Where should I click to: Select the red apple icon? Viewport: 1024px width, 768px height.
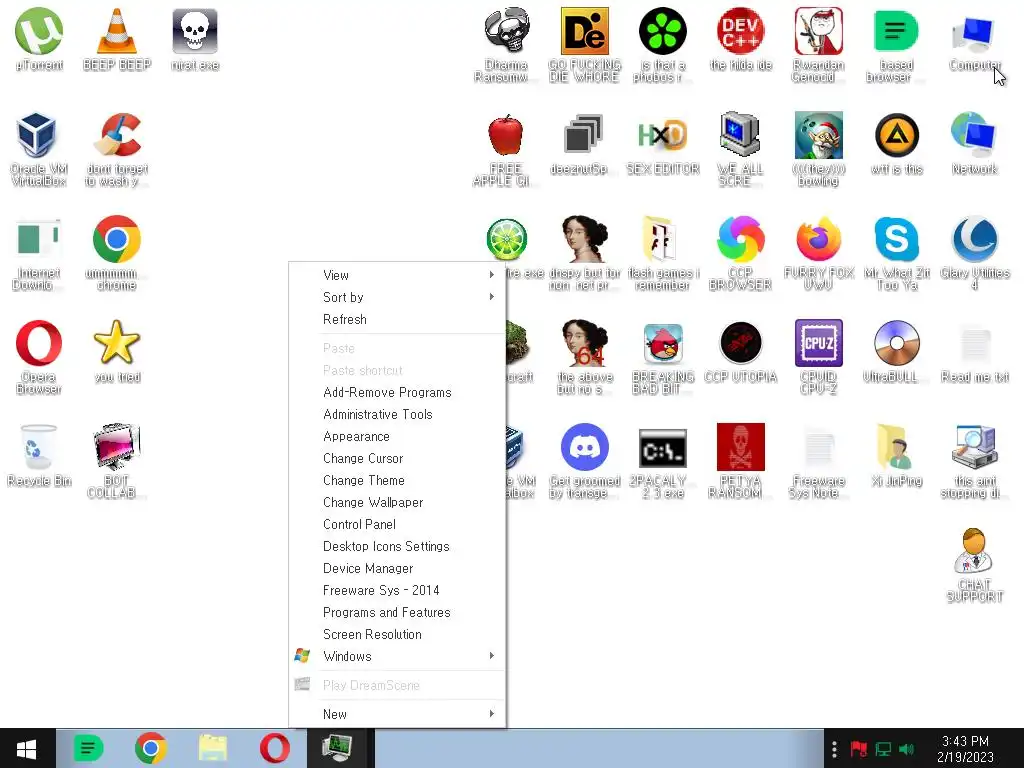[x=506, y=135]
